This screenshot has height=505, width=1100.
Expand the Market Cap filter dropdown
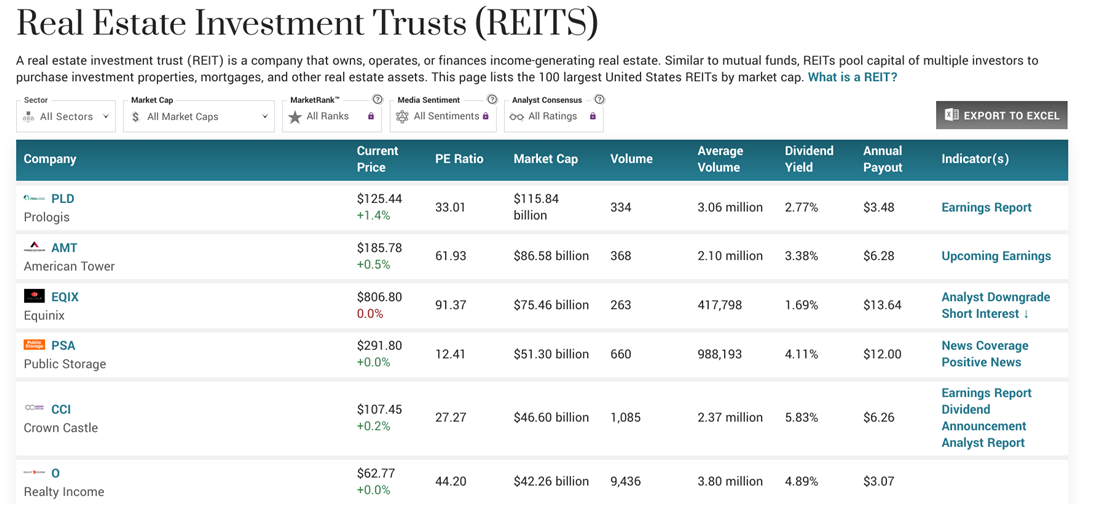(x=198, y=117)
